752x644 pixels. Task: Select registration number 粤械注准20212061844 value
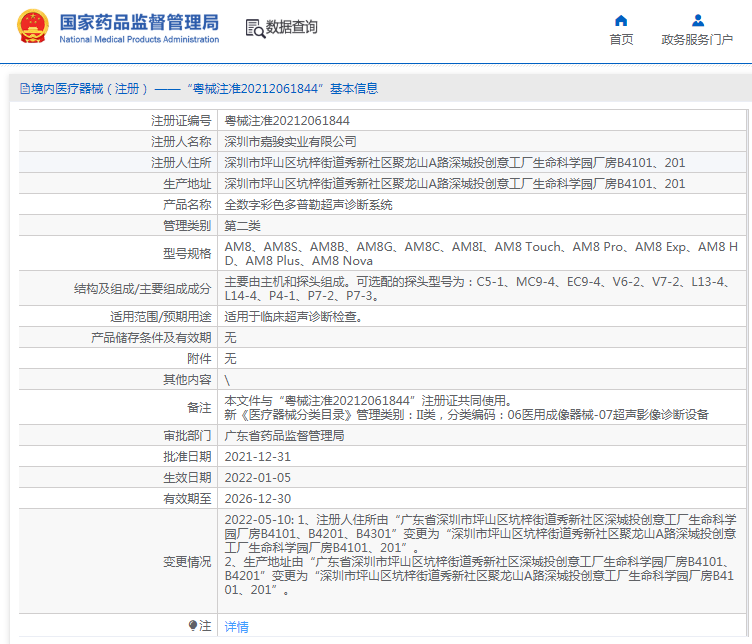tap(287, 121)
